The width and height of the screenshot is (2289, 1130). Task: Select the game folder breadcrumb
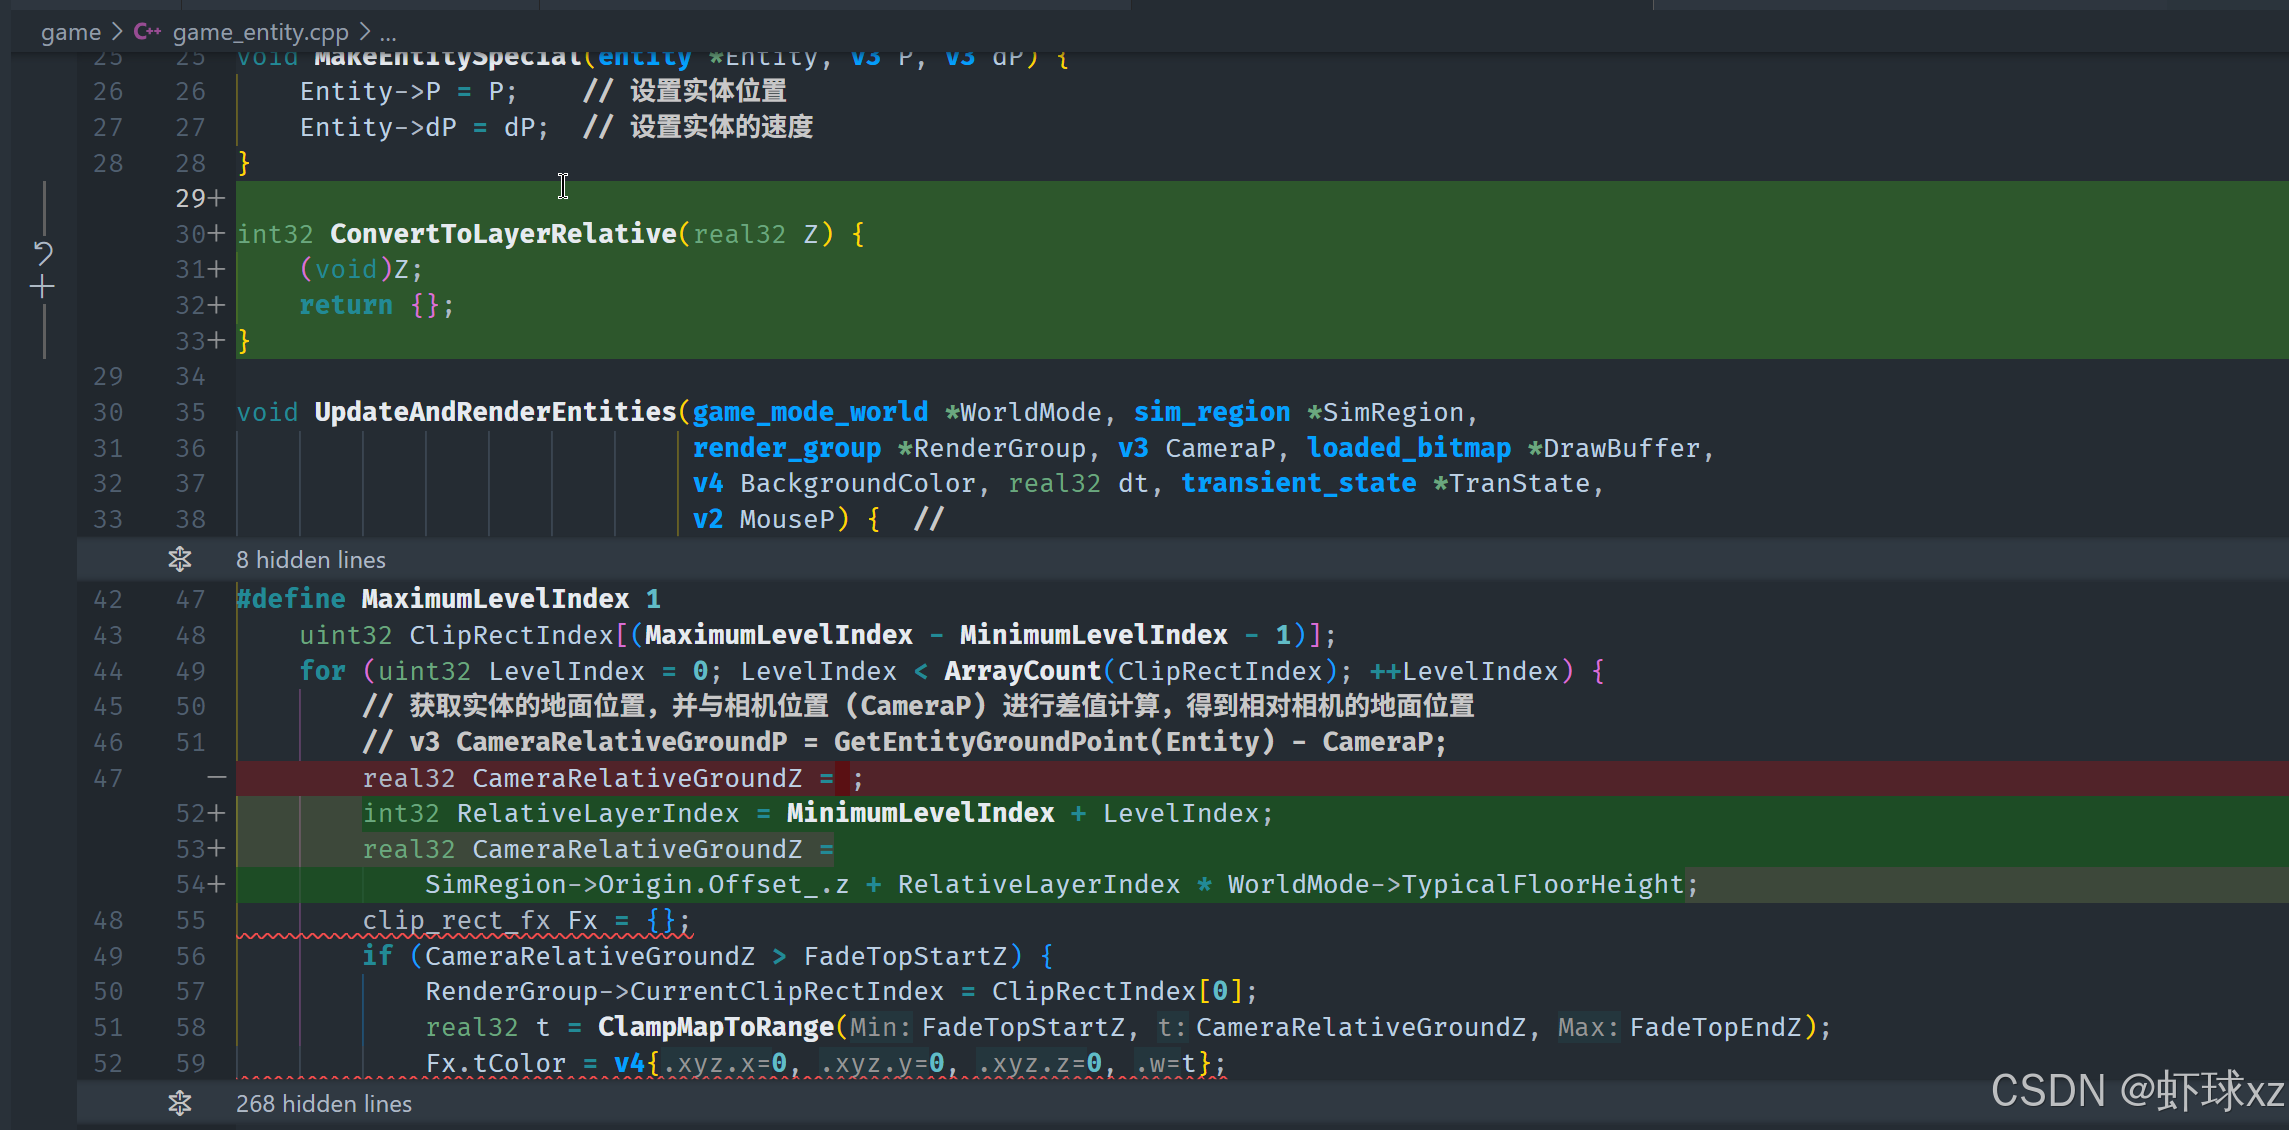coord(71,33)
